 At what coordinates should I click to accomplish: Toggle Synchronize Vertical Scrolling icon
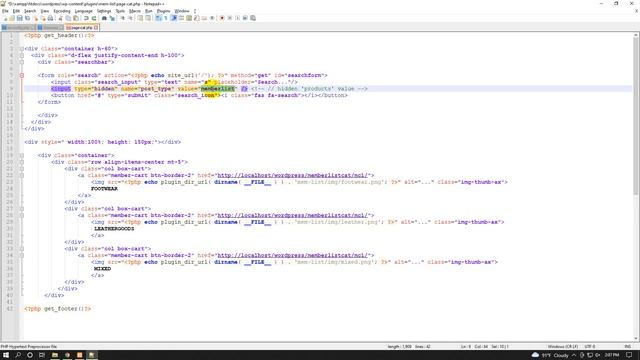click(140, 18)
